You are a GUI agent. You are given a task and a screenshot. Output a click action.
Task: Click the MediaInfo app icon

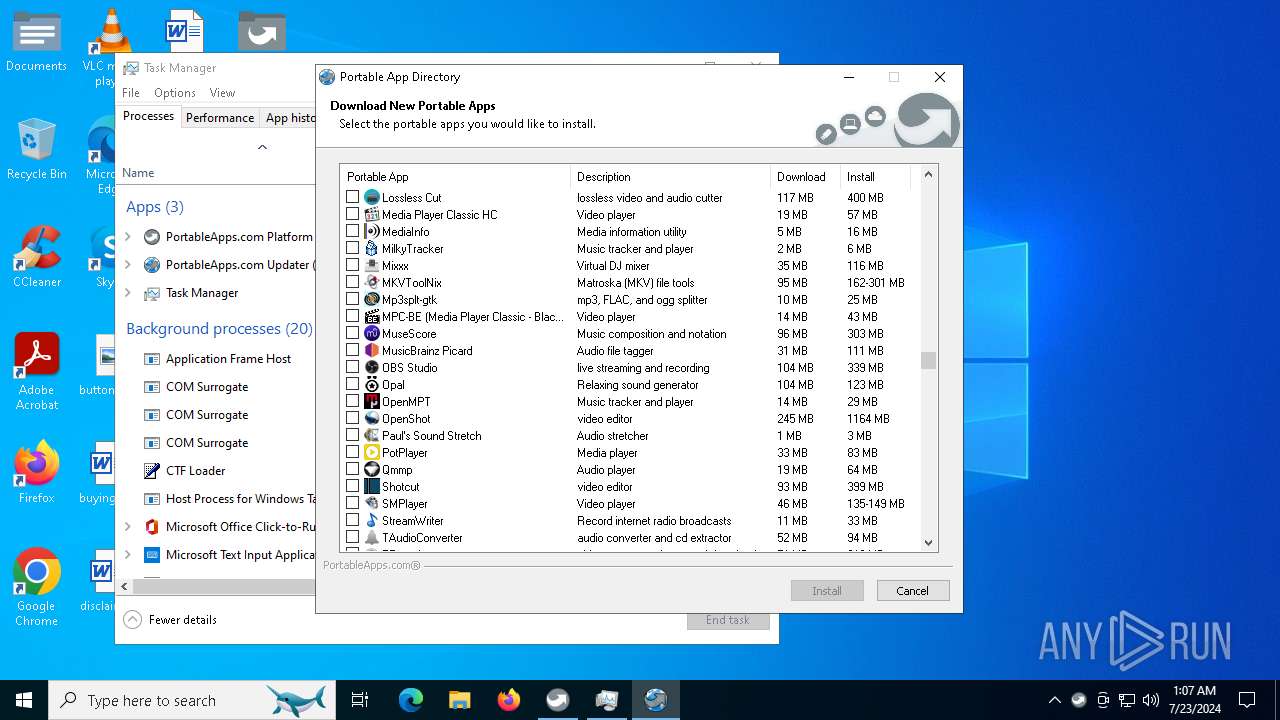pos(372,231)
